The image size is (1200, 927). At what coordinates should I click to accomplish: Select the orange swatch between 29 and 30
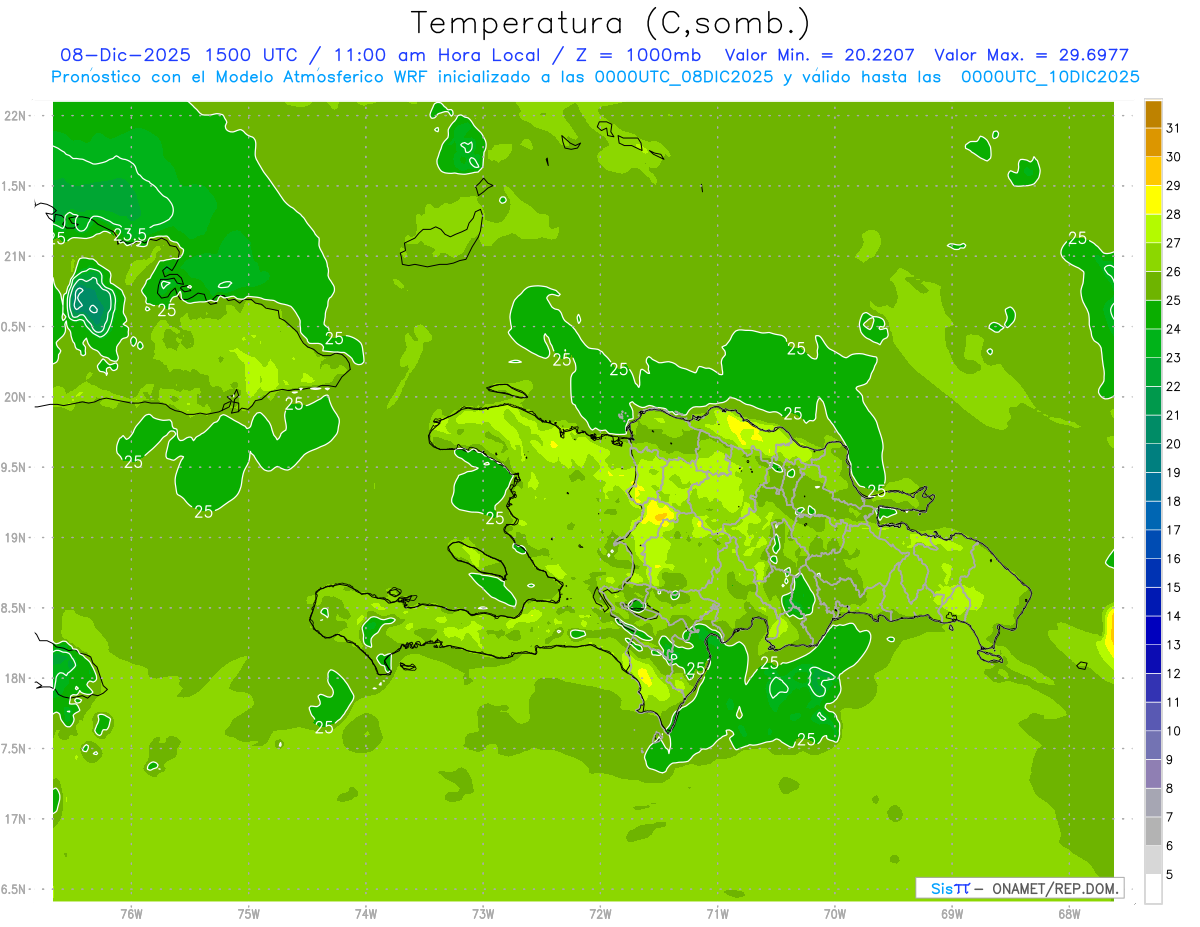[x=1153, y=172]
